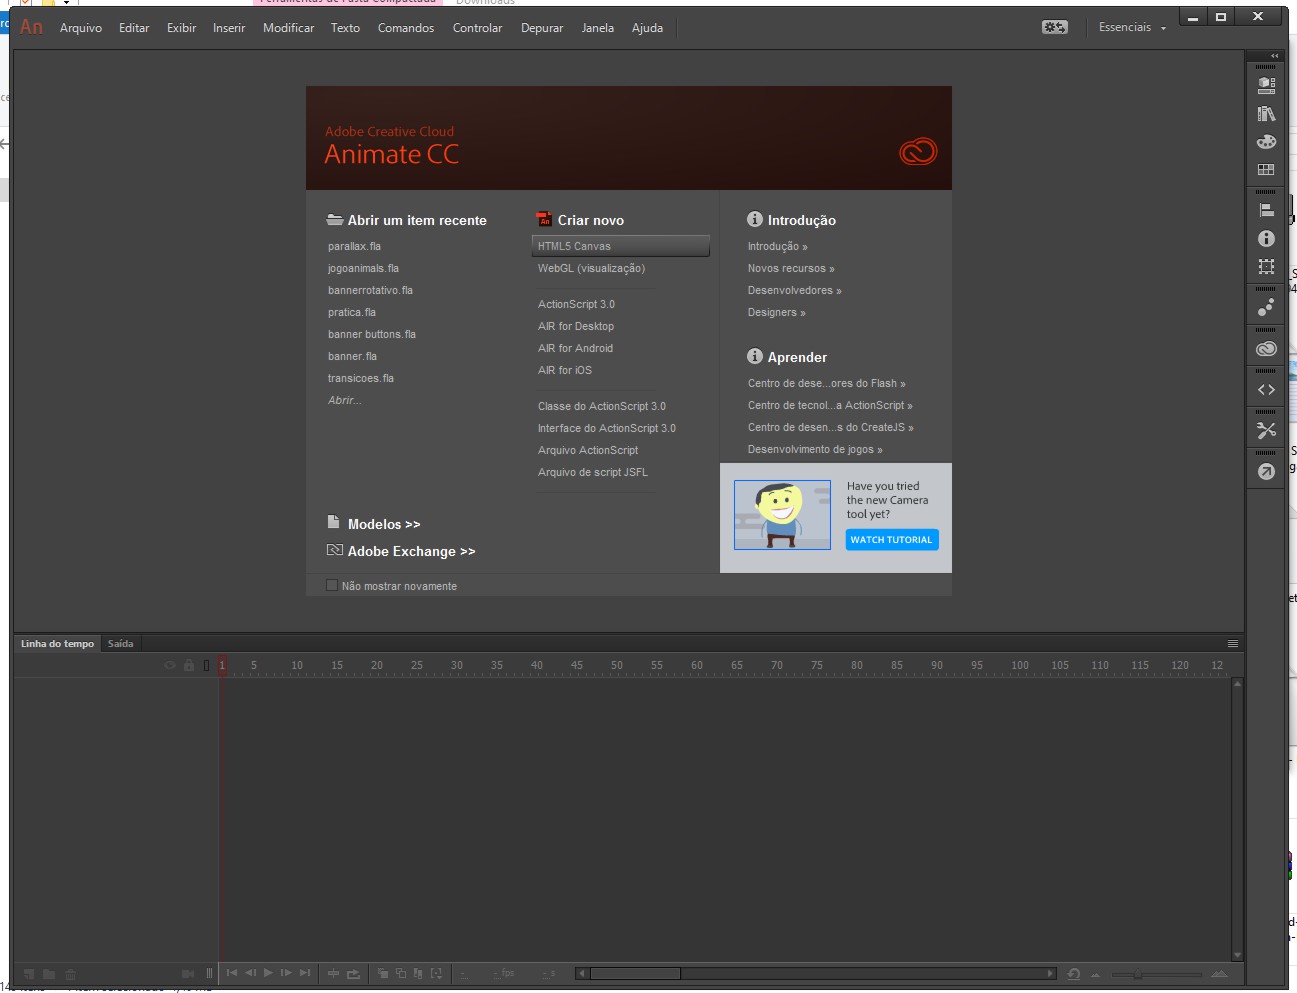Open the Controlar menu

[478, 28]
